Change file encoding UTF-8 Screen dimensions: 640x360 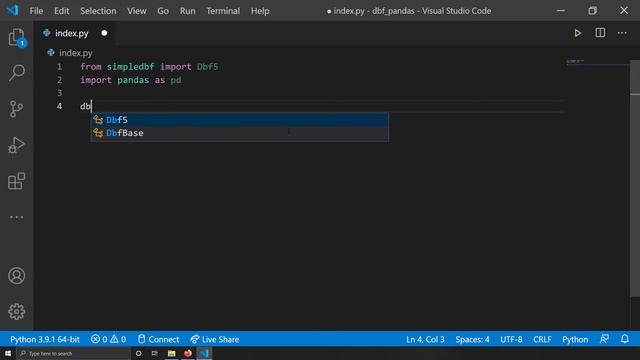coord(511,339)
